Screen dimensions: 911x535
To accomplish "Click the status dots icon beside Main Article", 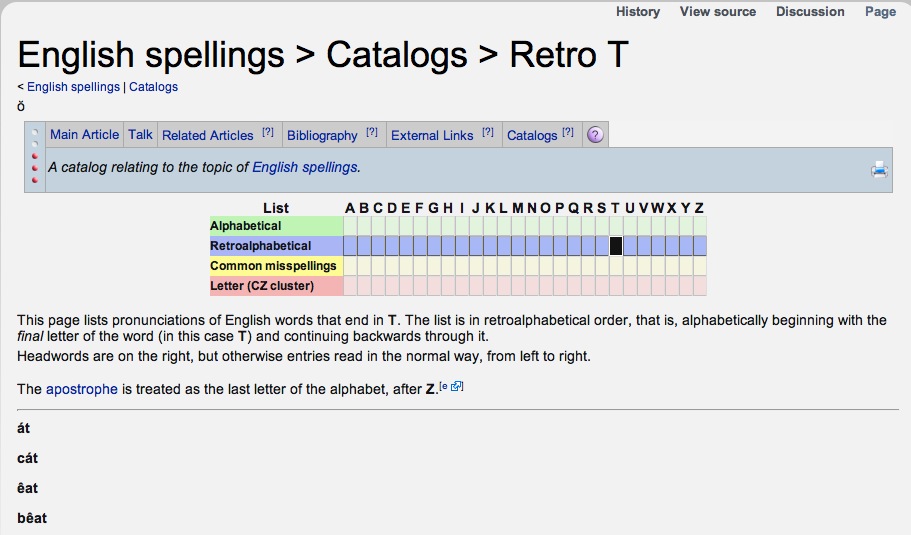I will (36, 135).
